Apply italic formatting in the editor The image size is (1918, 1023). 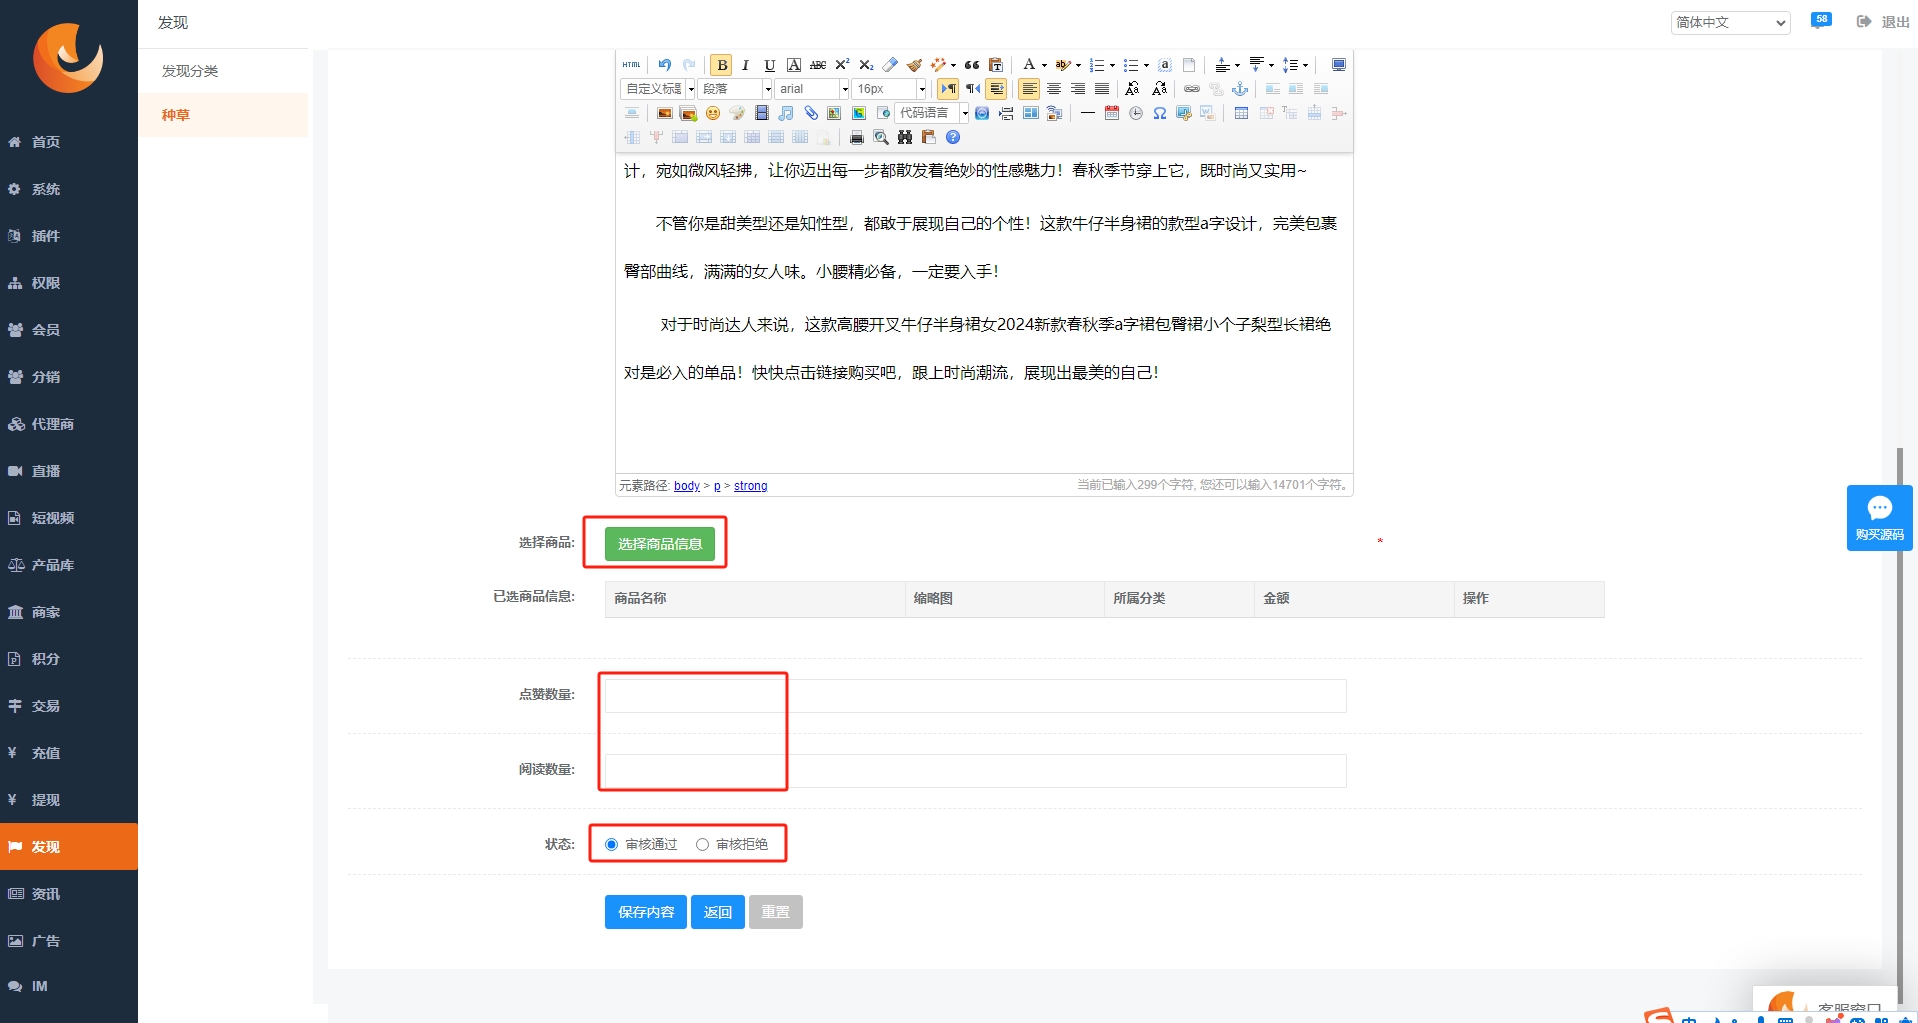click(x=745, y=65)
